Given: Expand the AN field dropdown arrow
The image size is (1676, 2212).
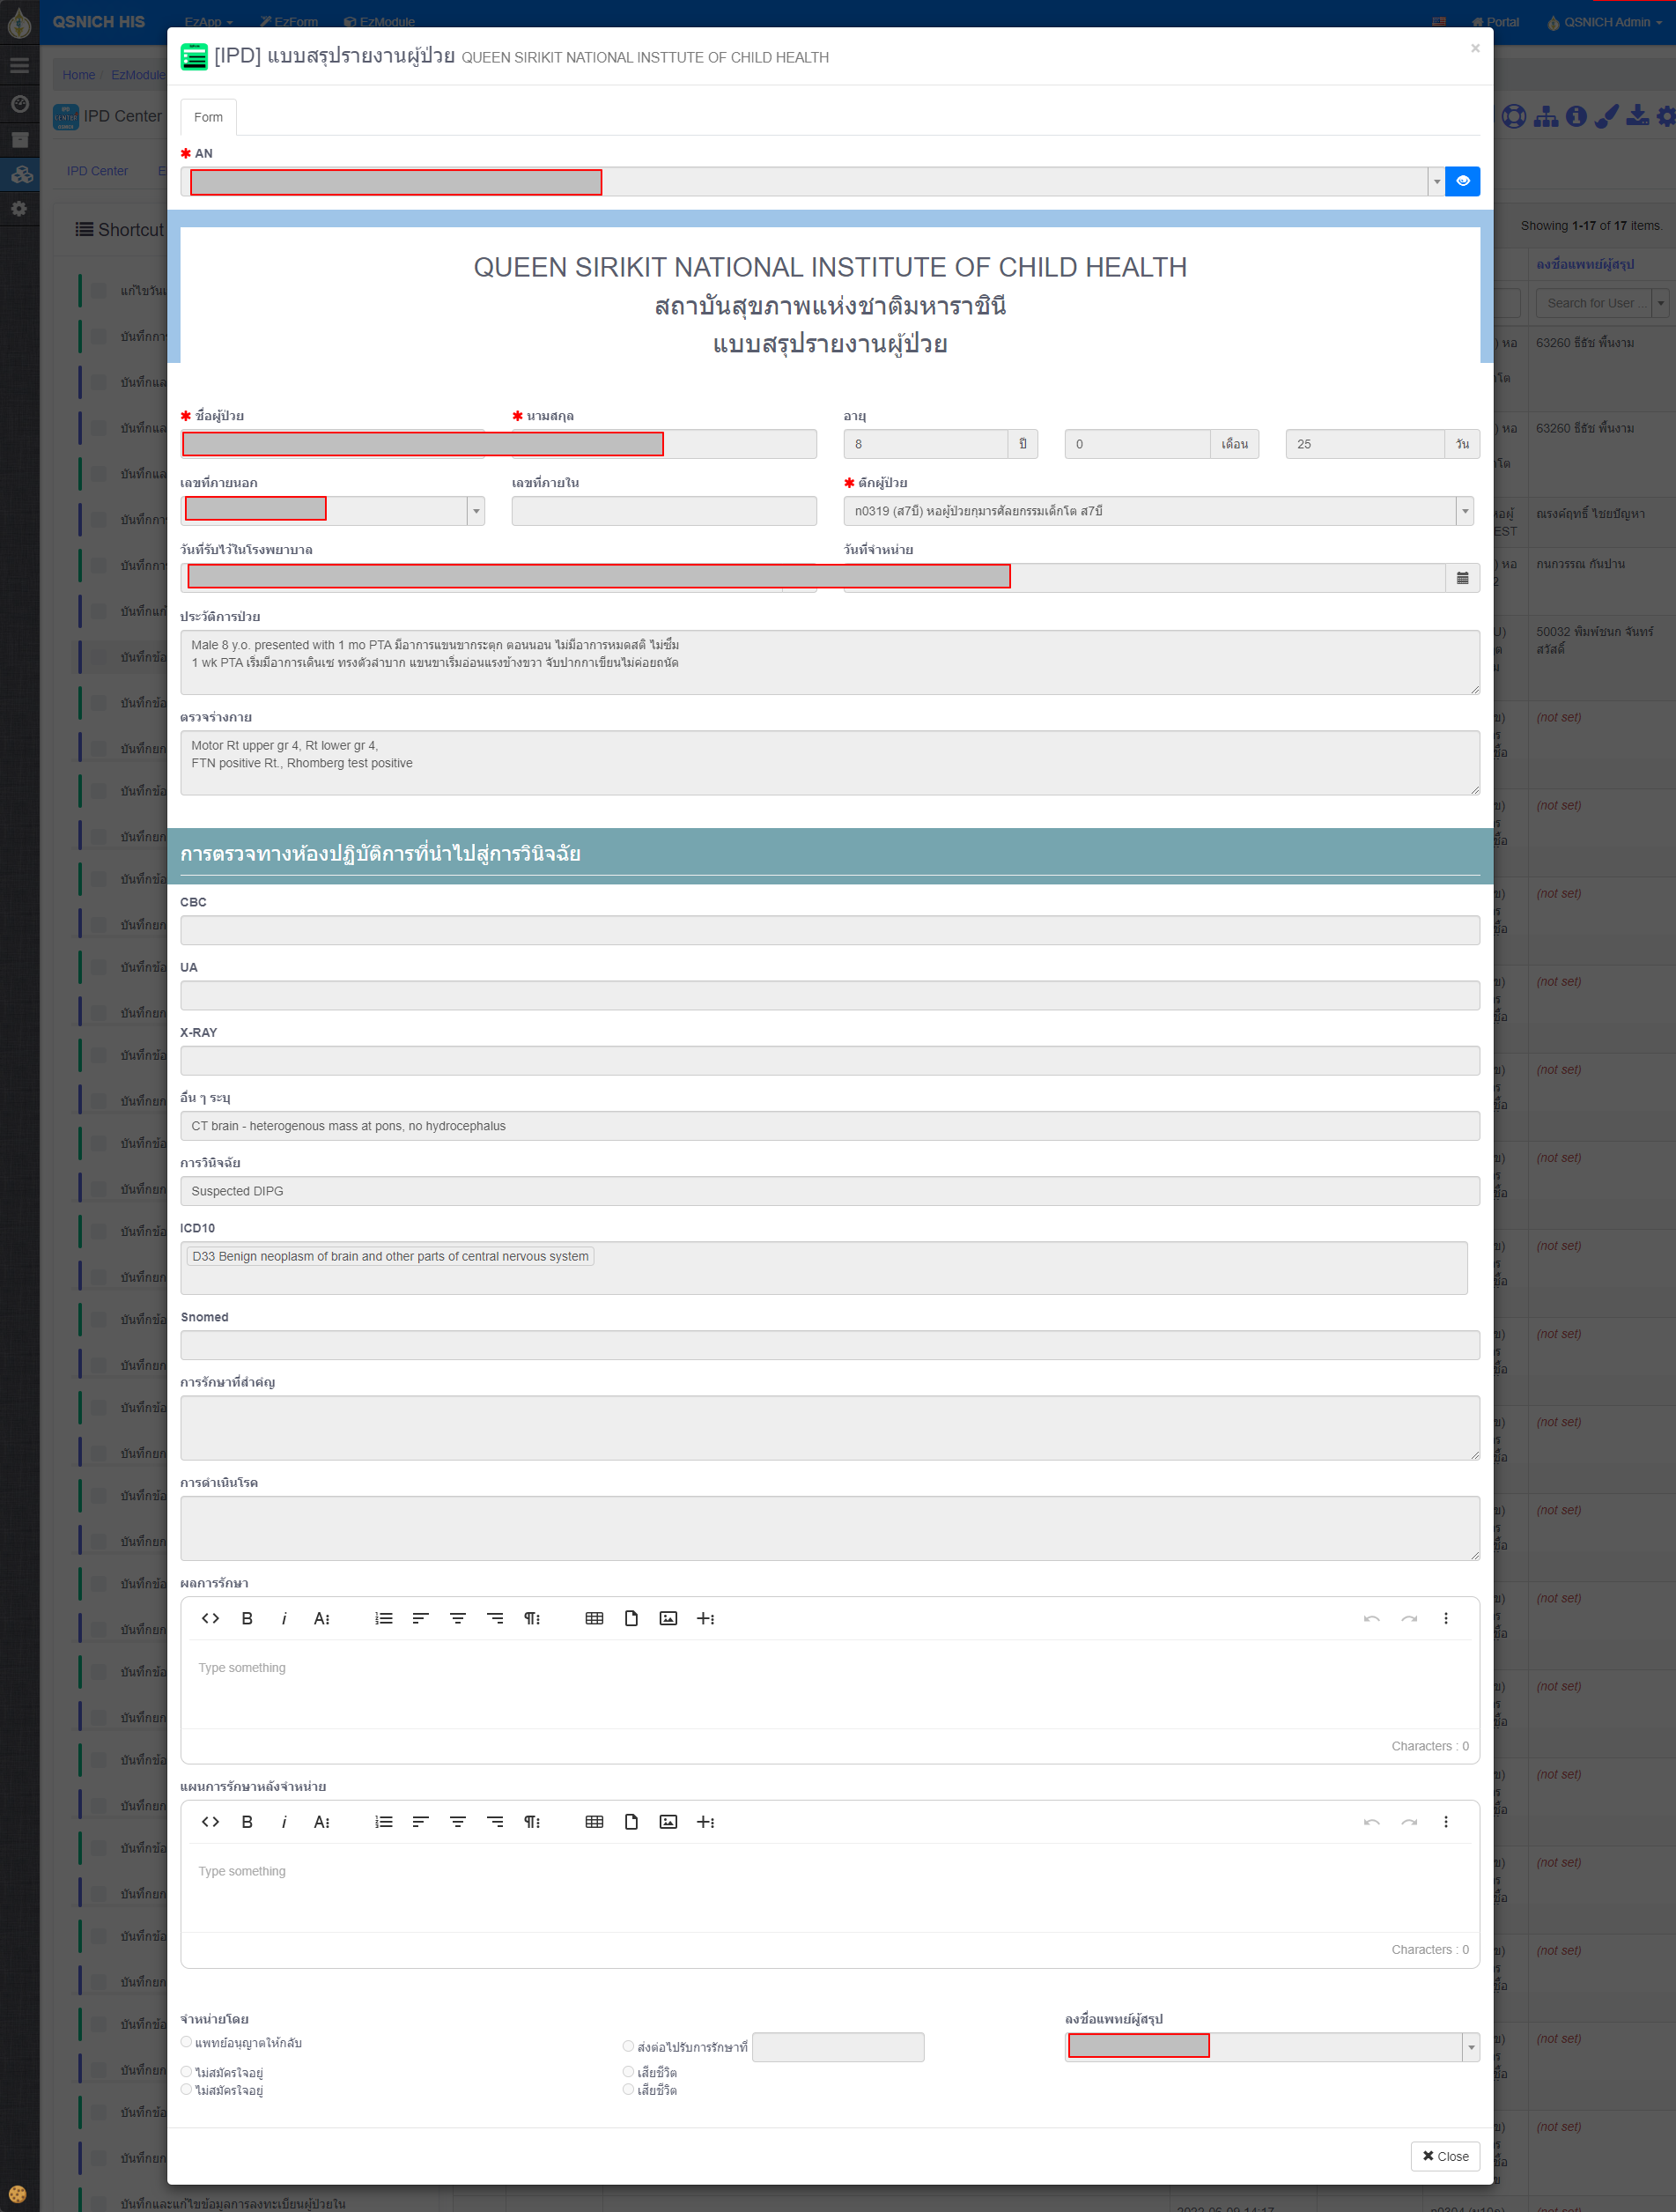Looking at the screenshot, I should click(1436, 181).
